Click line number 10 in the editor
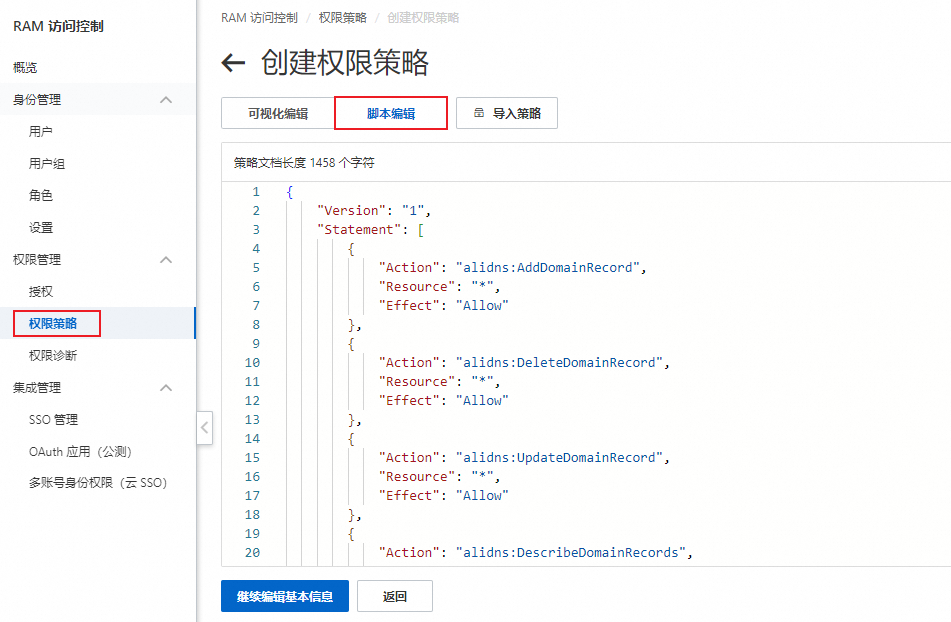Image resolution: width=951 pixels, height=622 pixels. [252, 363]
